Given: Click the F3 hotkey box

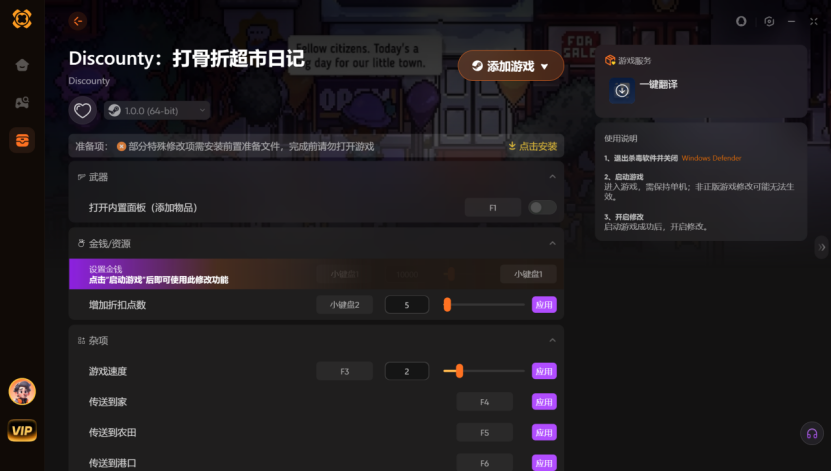Looking at the screenshot, I should (x=344, y=371).
